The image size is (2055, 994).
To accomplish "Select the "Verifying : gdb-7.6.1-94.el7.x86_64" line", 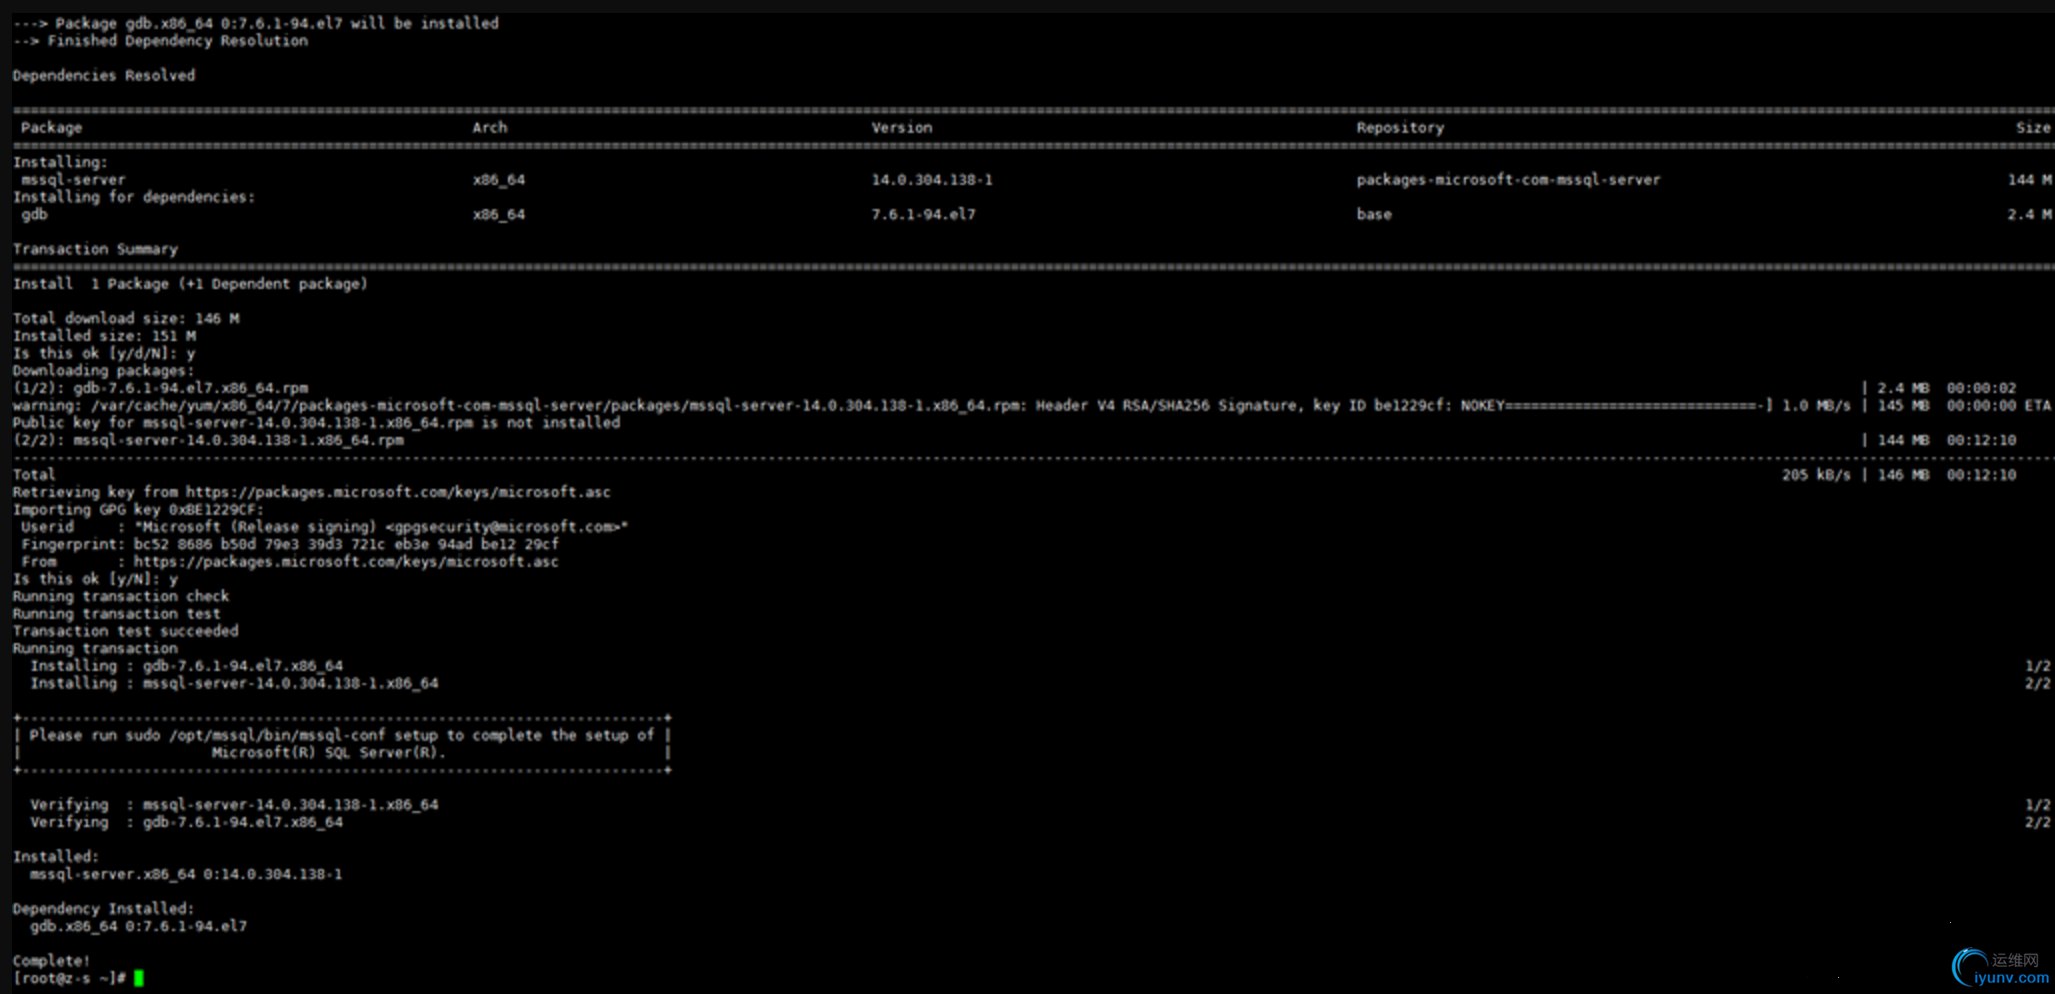I will point(186,822).
